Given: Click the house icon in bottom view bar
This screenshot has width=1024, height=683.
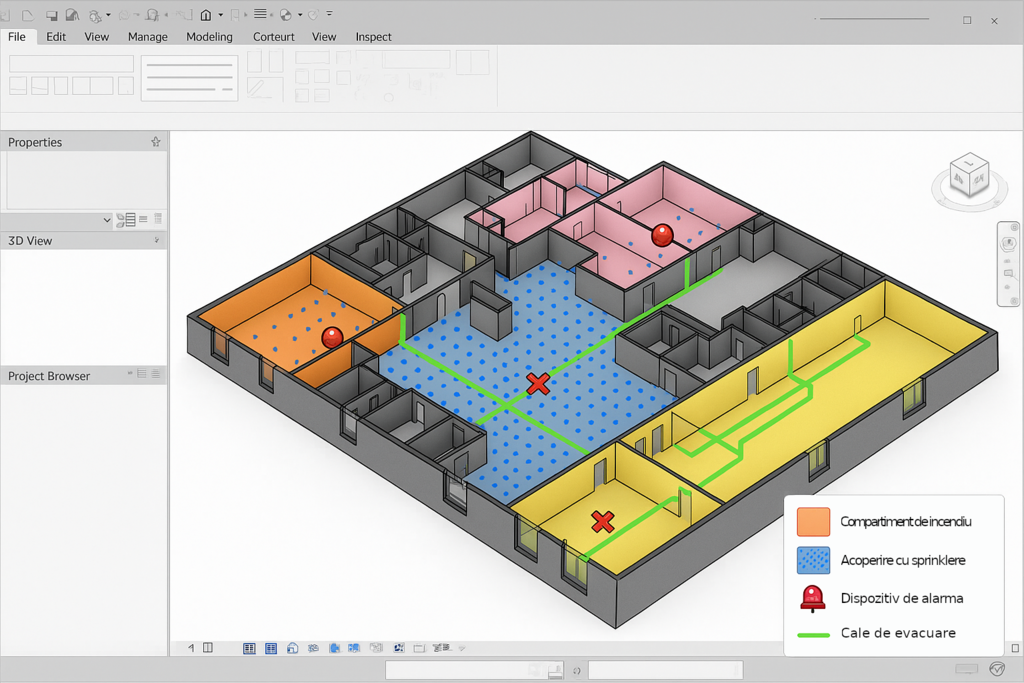Looking at the screenshot, I should click(x=292, y=648).
